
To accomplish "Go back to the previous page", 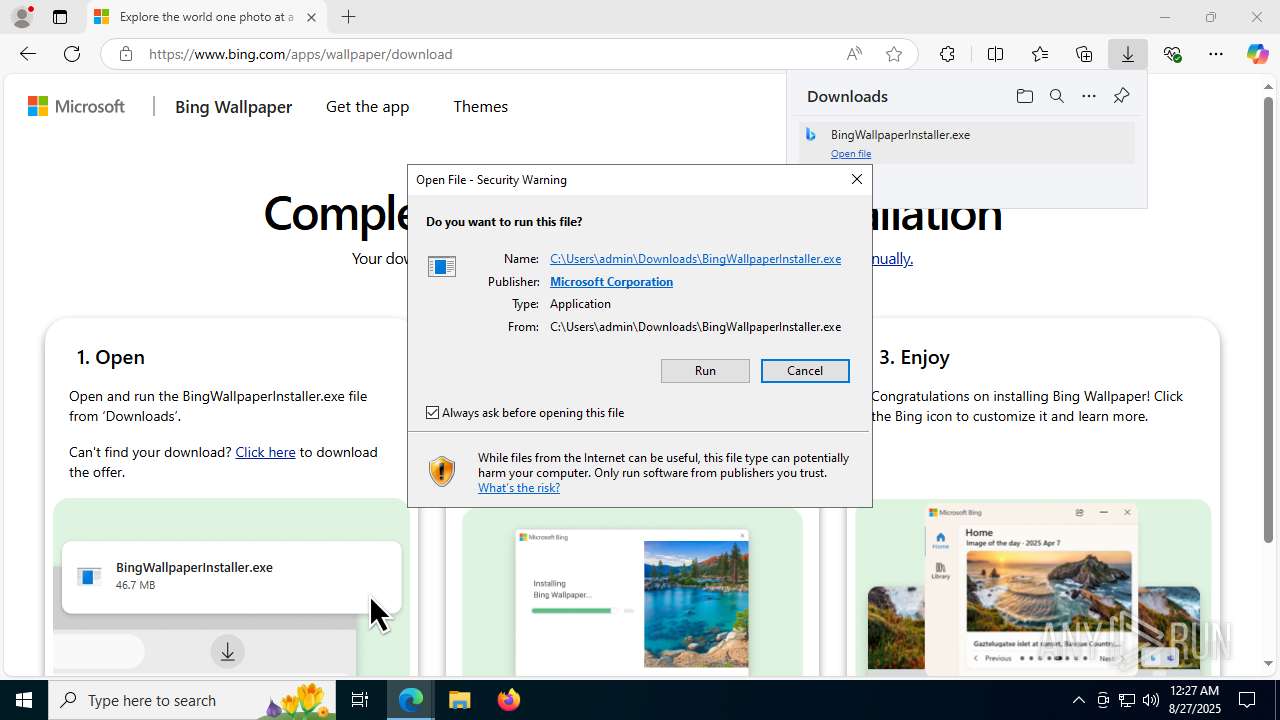I will coord(28,54).
